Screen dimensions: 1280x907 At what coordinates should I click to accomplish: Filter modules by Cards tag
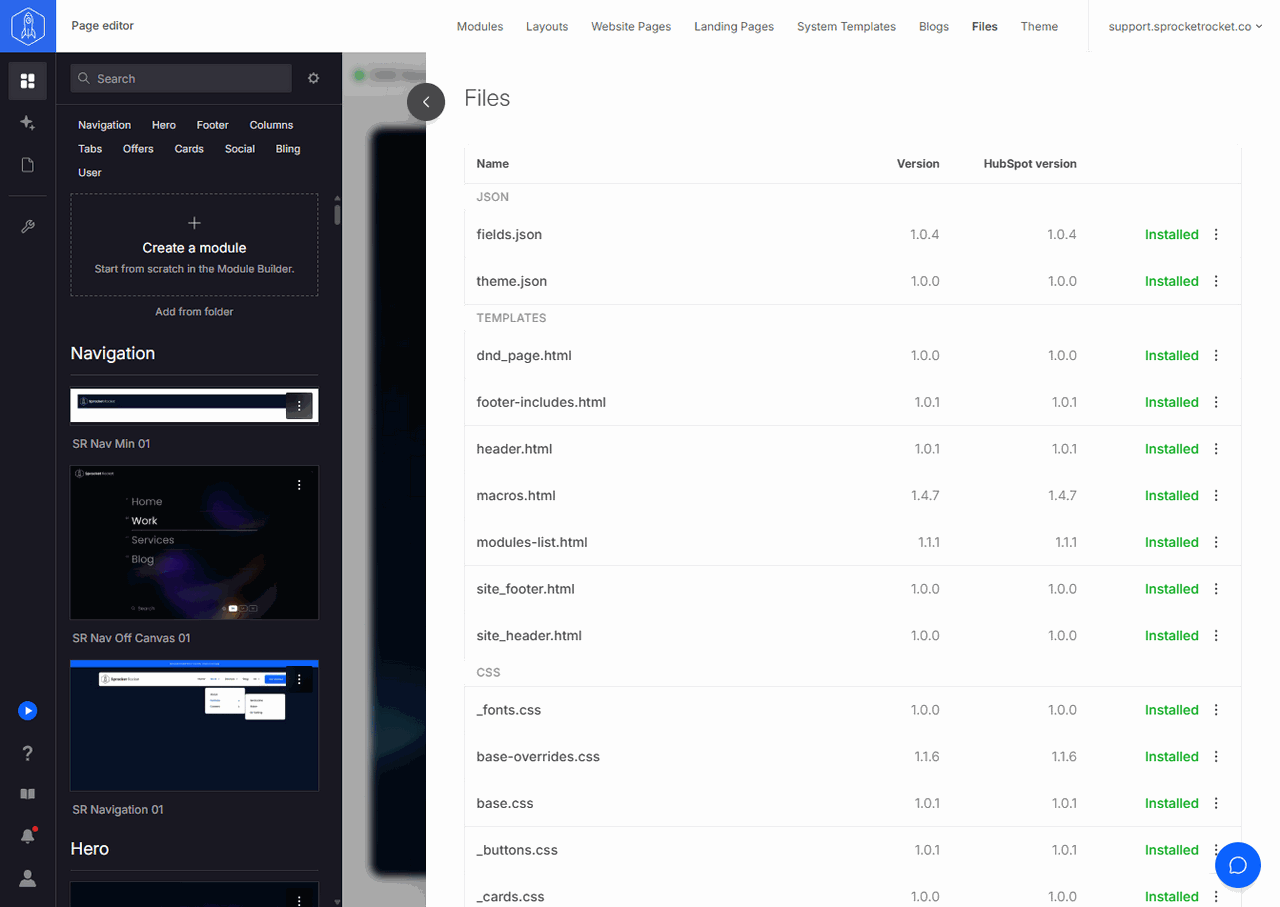point(189,149)
